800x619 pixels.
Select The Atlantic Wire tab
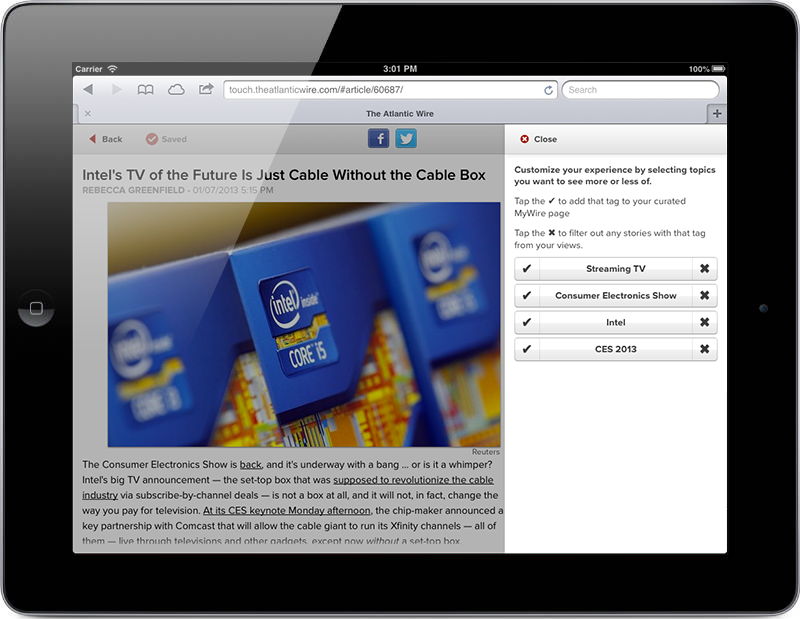click(x=399, y=113)
